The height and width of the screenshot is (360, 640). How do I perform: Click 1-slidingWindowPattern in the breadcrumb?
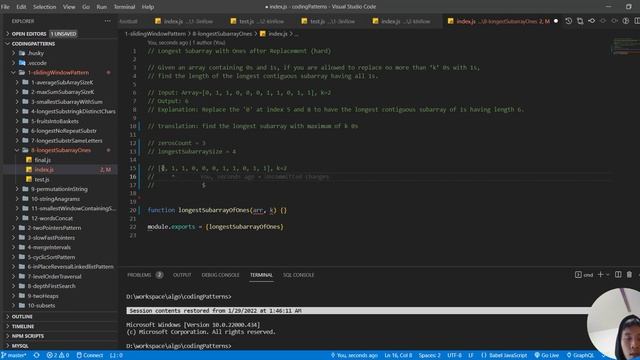point(155,33)
